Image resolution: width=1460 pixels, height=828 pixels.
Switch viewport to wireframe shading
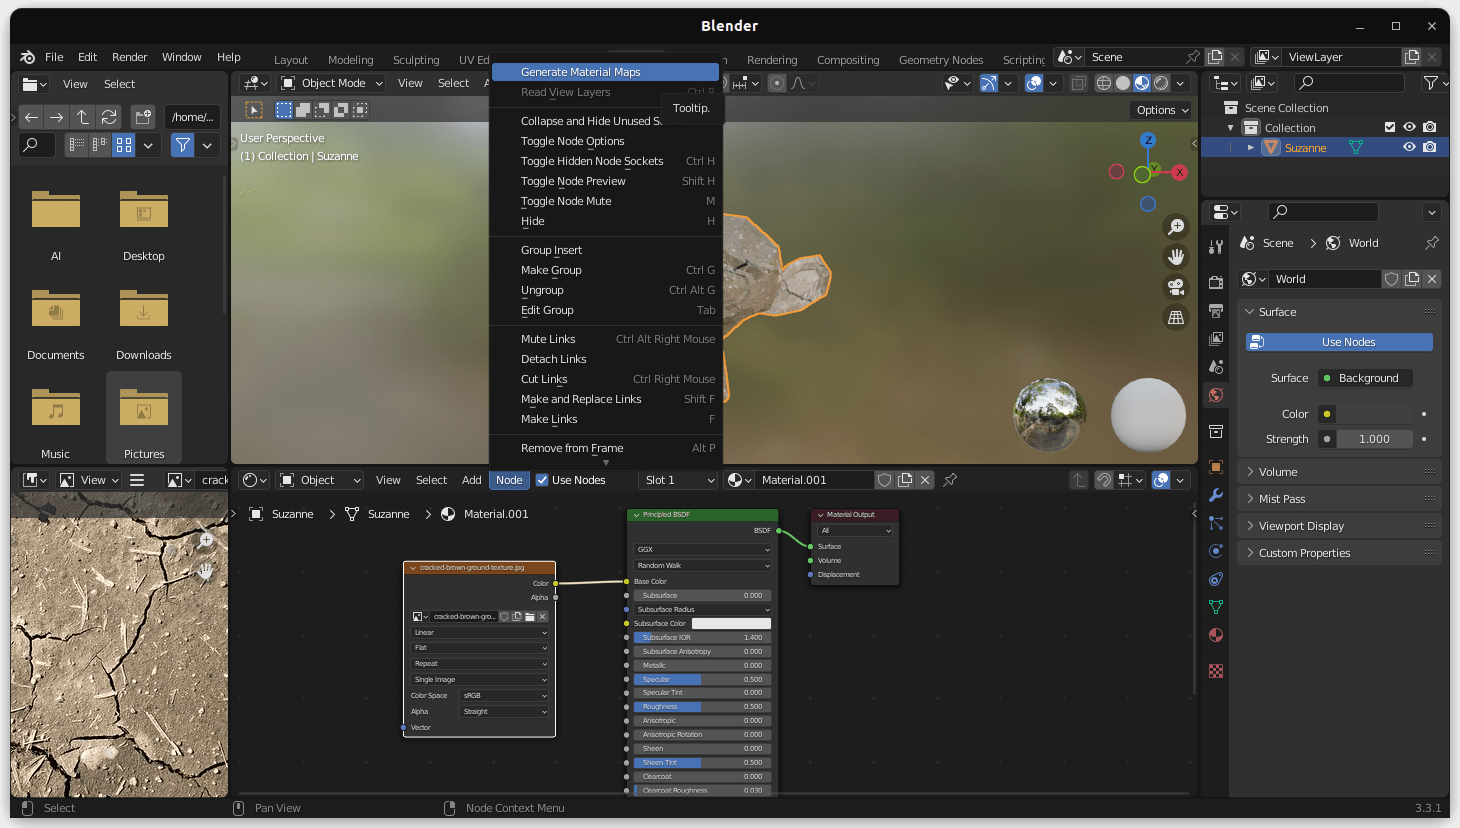pos(1104,83)
